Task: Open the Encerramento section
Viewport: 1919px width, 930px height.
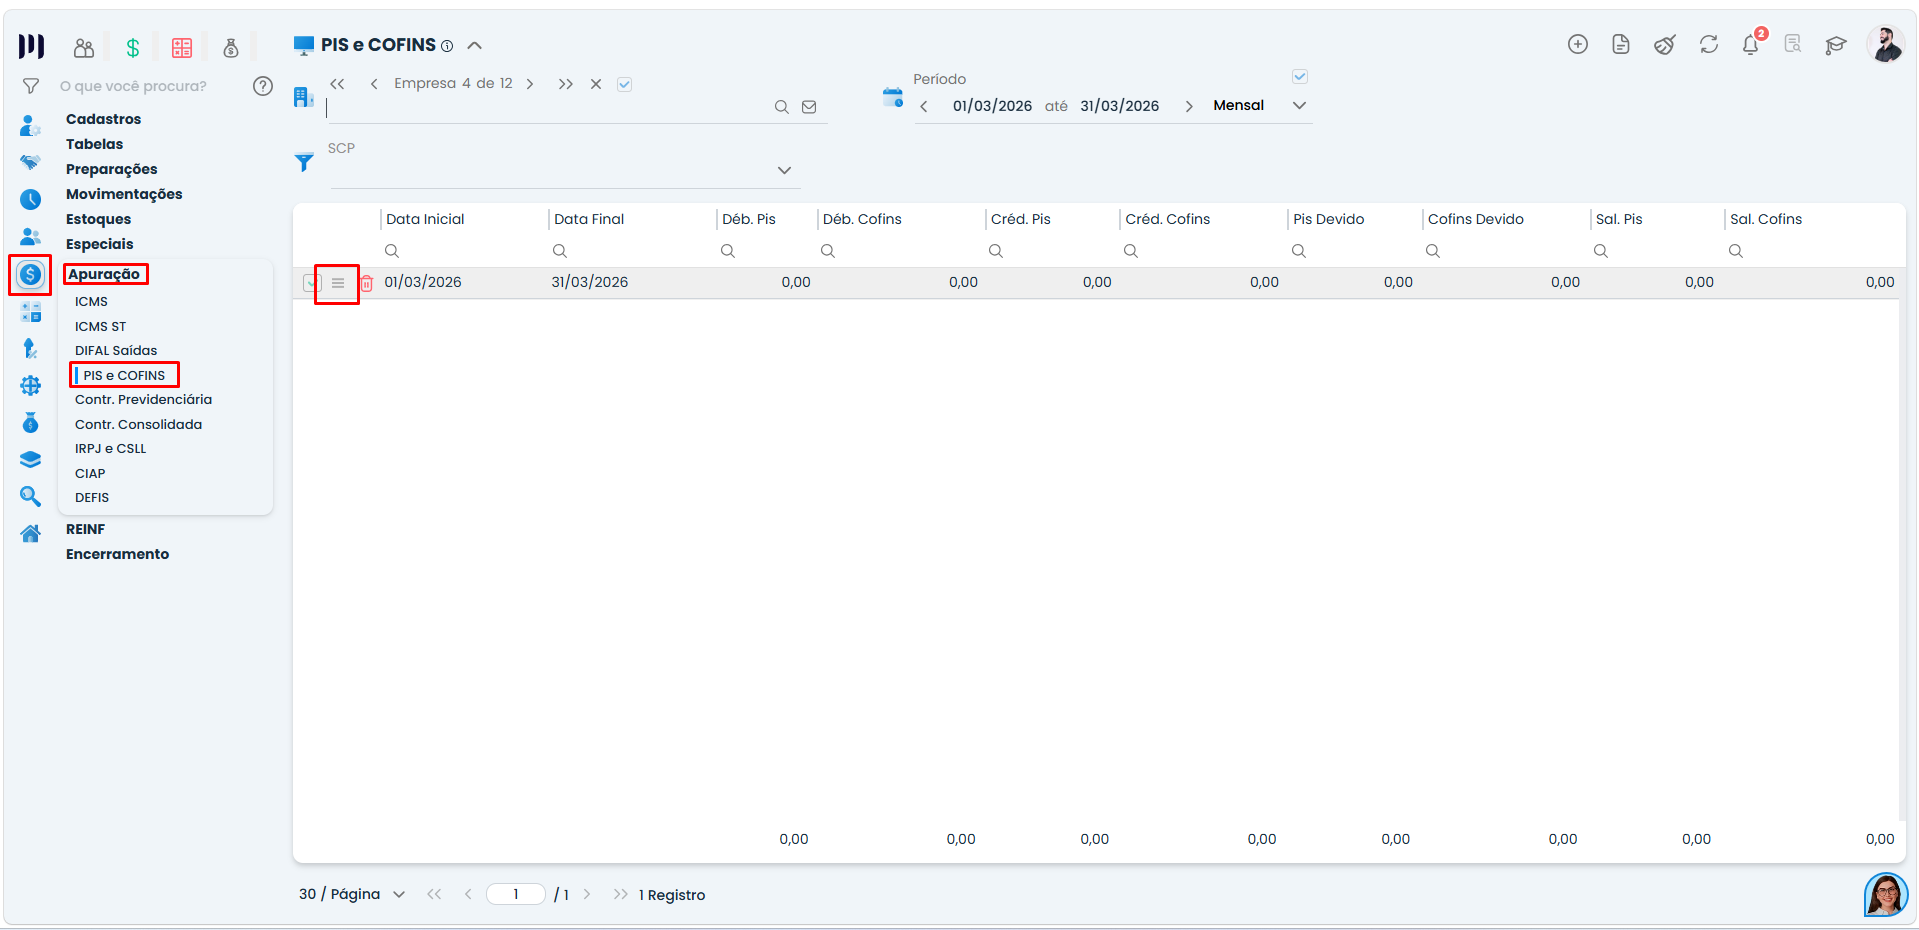Action: coord(117,554)
